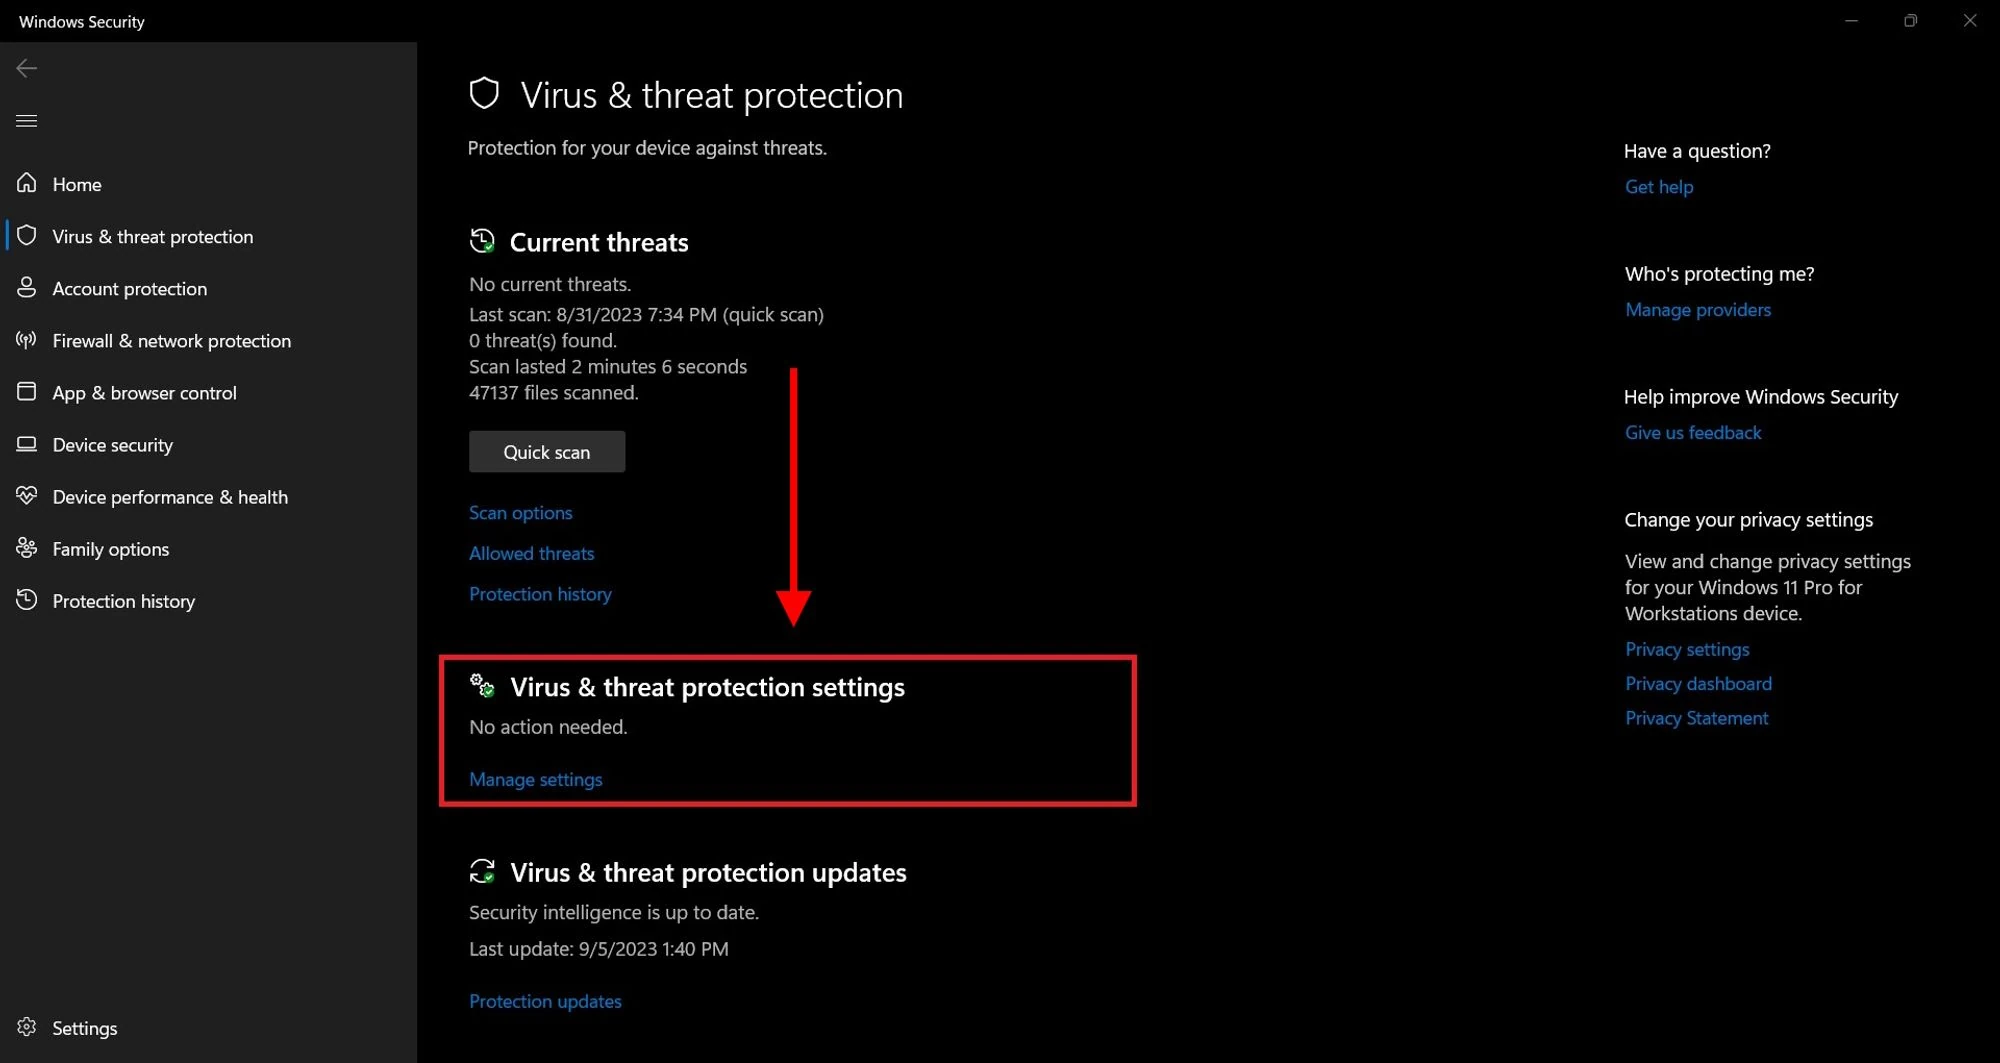Click the Settings gear icon
The image size is (2000, 1063).
tap(27, 1027)
